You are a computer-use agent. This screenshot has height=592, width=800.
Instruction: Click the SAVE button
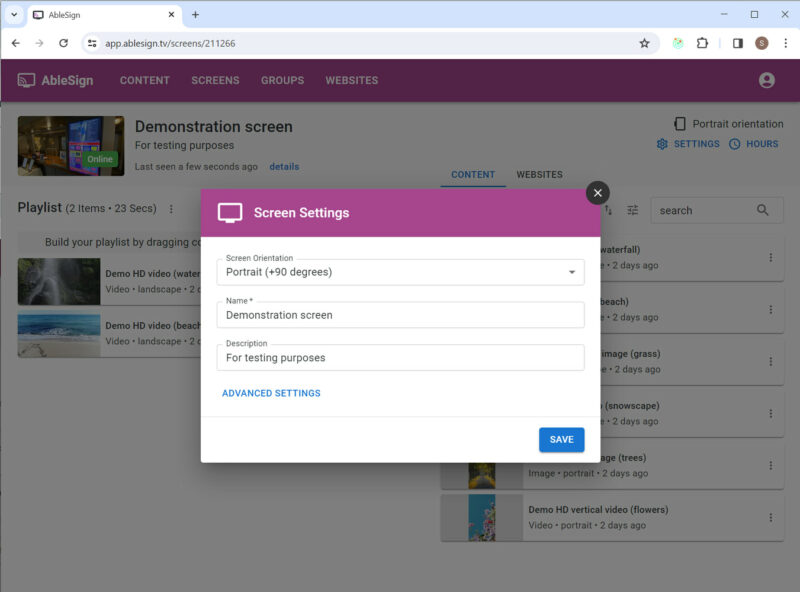(x=561, y=439)
